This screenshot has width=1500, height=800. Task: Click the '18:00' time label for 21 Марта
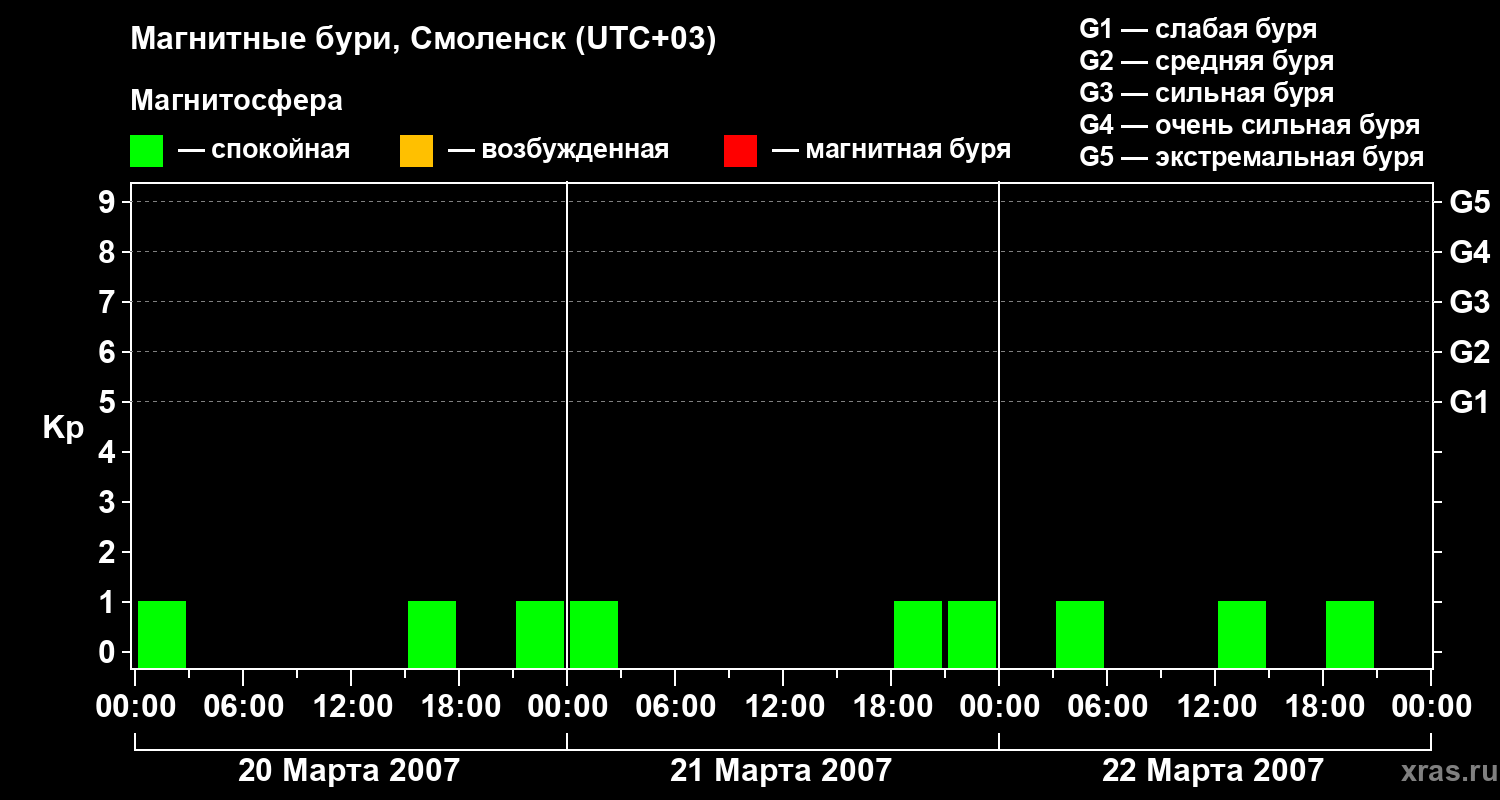pyautogui.click(x=891, y=707)
